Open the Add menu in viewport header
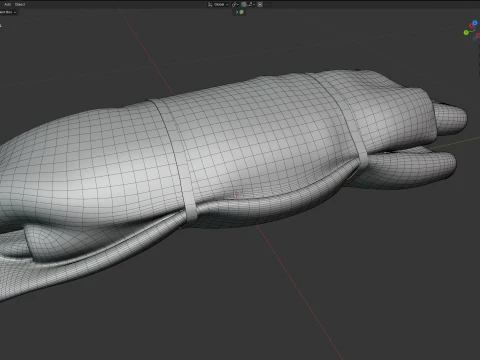The width and height of the screenshot is (480, 360). [x=7, y=4]
